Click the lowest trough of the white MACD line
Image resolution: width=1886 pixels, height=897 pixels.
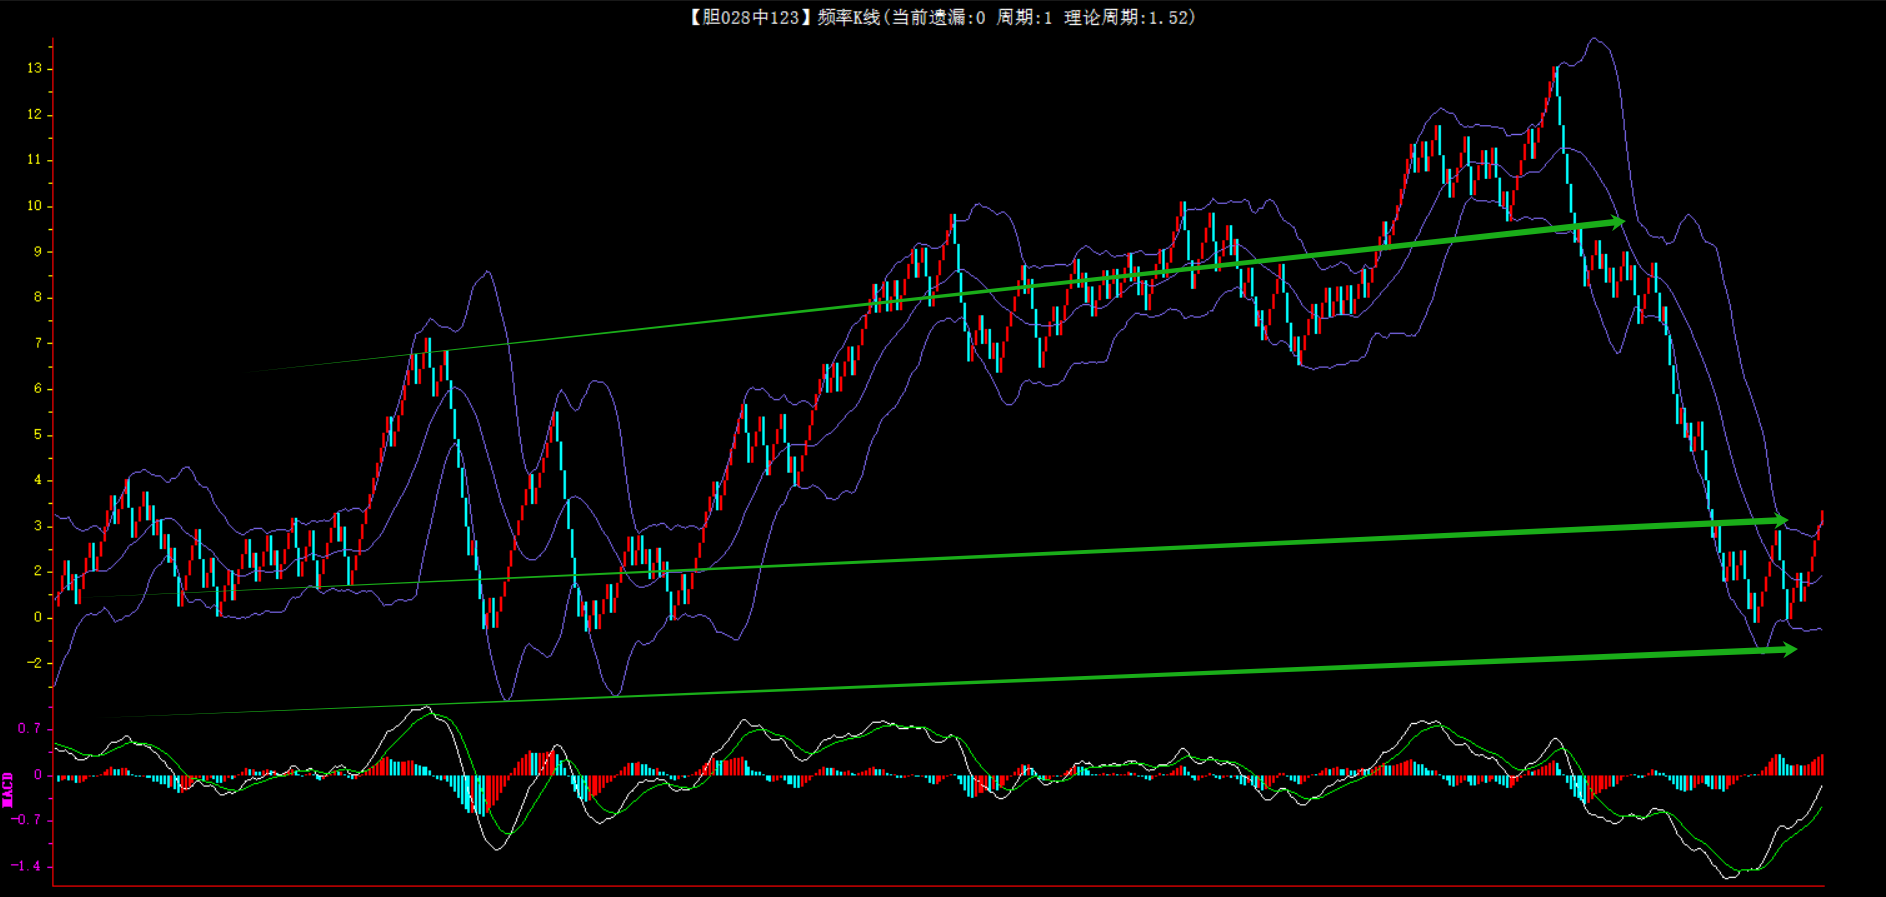point(1729,877)
